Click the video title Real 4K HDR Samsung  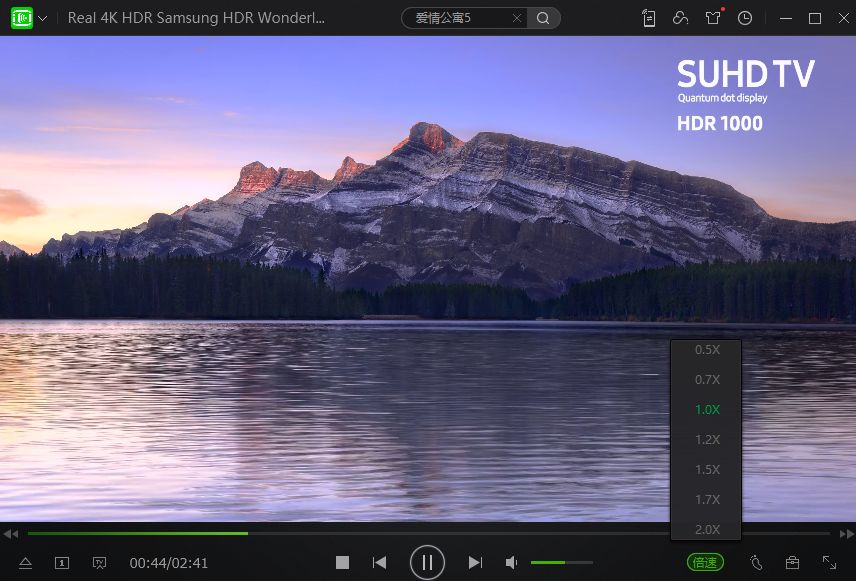click(196, 18)
